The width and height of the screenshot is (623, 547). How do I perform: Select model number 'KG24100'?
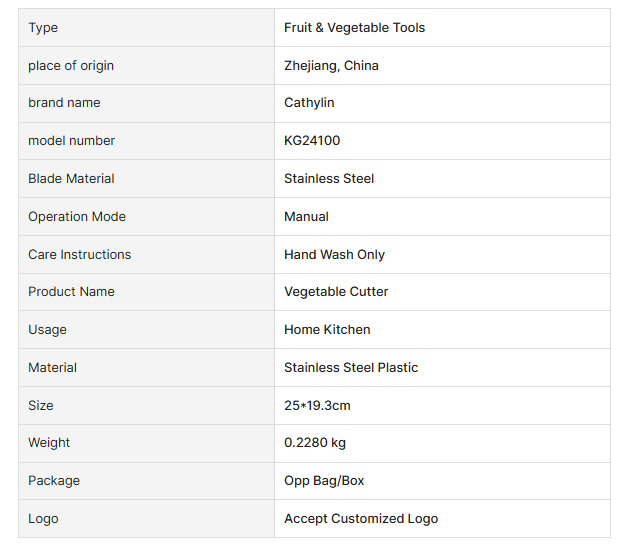[312, 141]
